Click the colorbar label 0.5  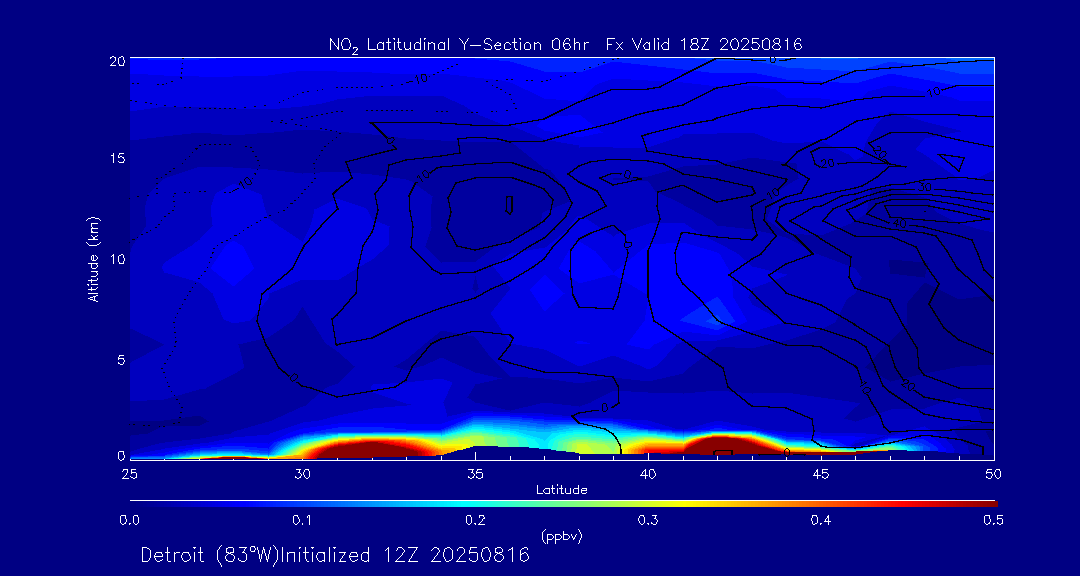click(993, 520)
